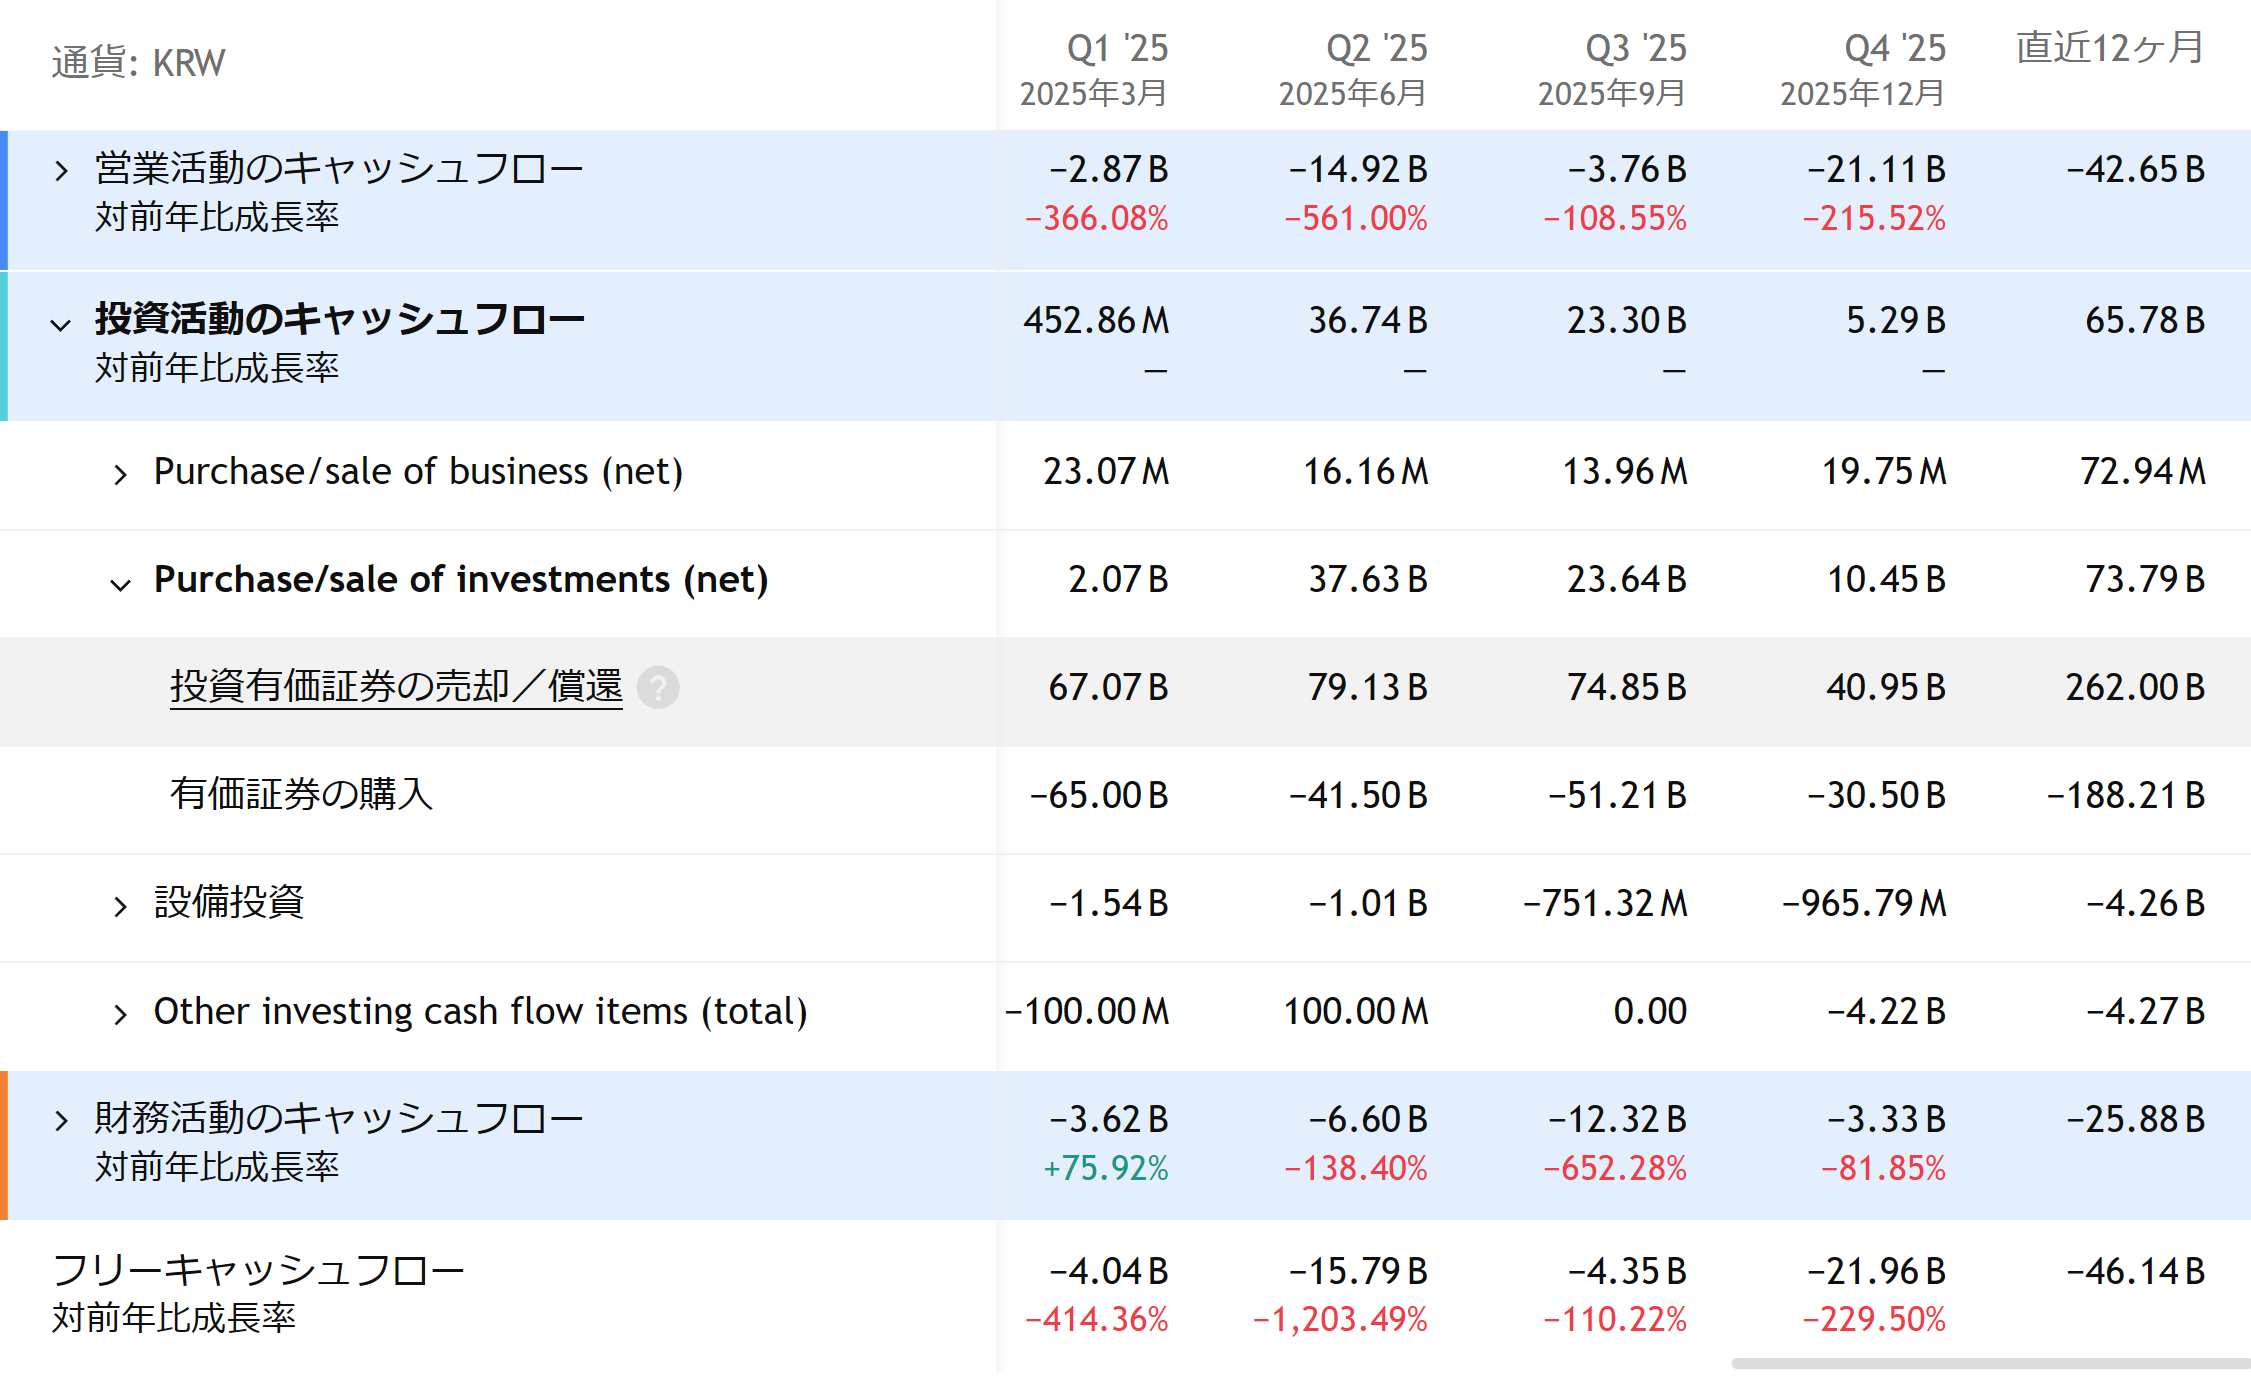Expand 営業活動のキャッシュフロー row
This screenshot has height=1379, width=2251.
(x=62, y=171)
